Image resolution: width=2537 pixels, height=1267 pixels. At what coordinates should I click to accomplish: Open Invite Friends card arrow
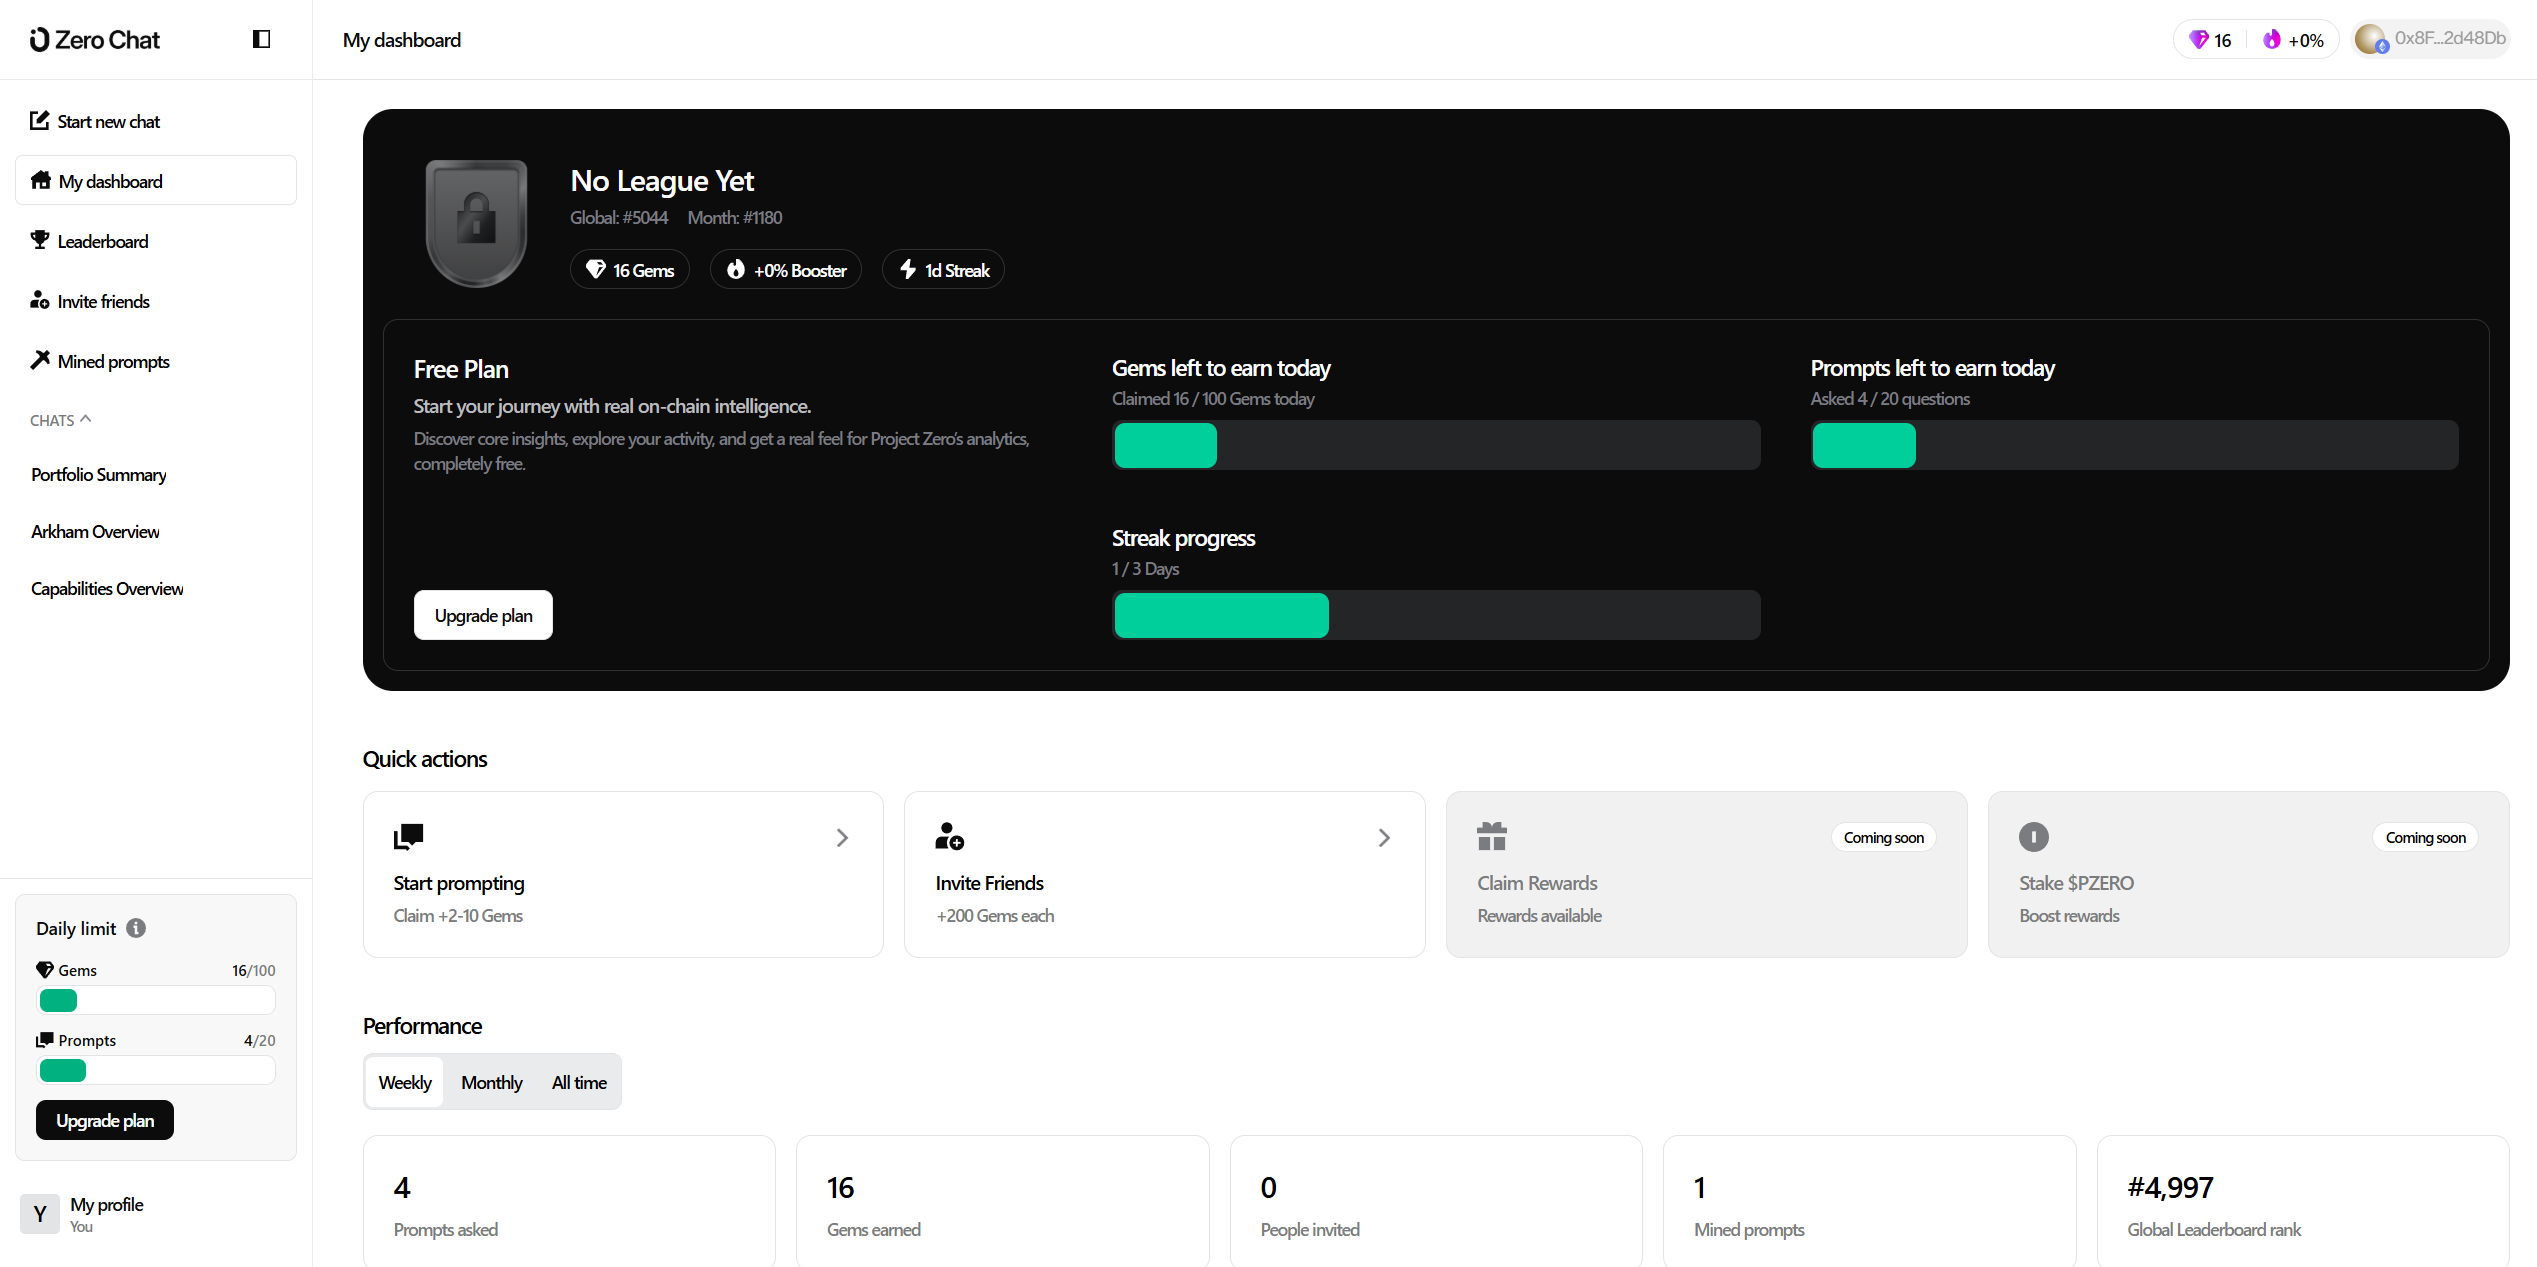coord(1384,838)
